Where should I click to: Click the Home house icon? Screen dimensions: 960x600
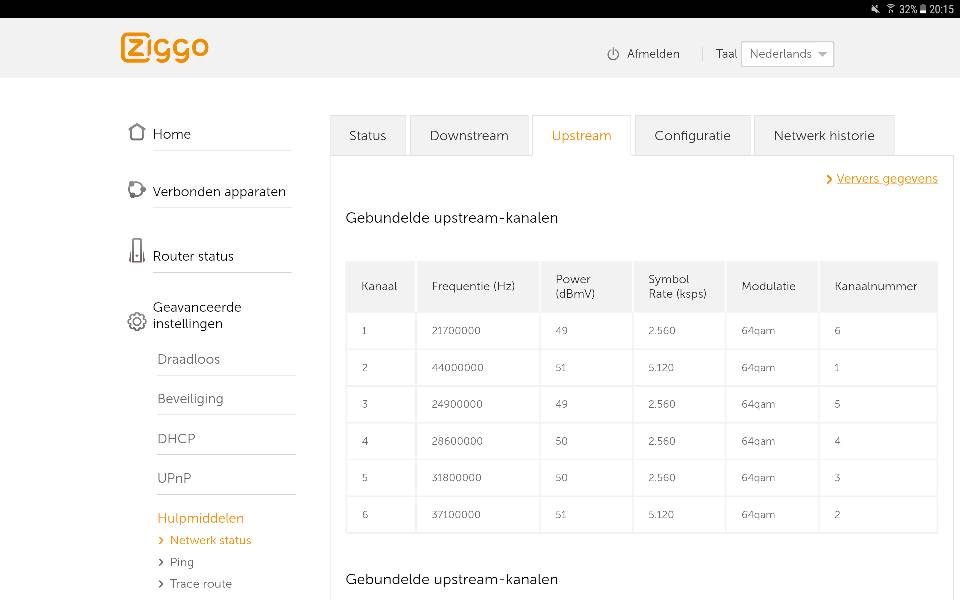(137, 132)
